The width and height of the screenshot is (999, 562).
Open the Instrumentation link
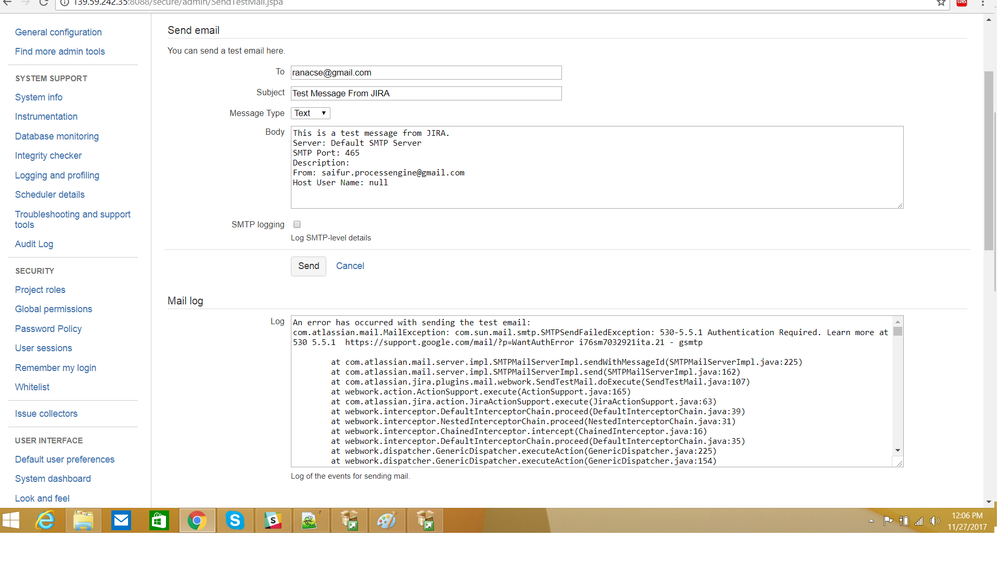(46, 117)
